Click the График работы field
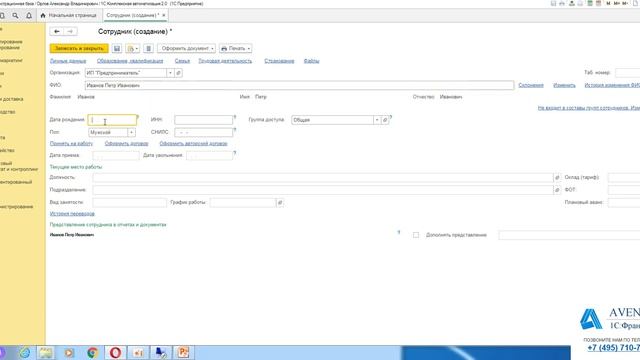 click(x=243, y=202)
